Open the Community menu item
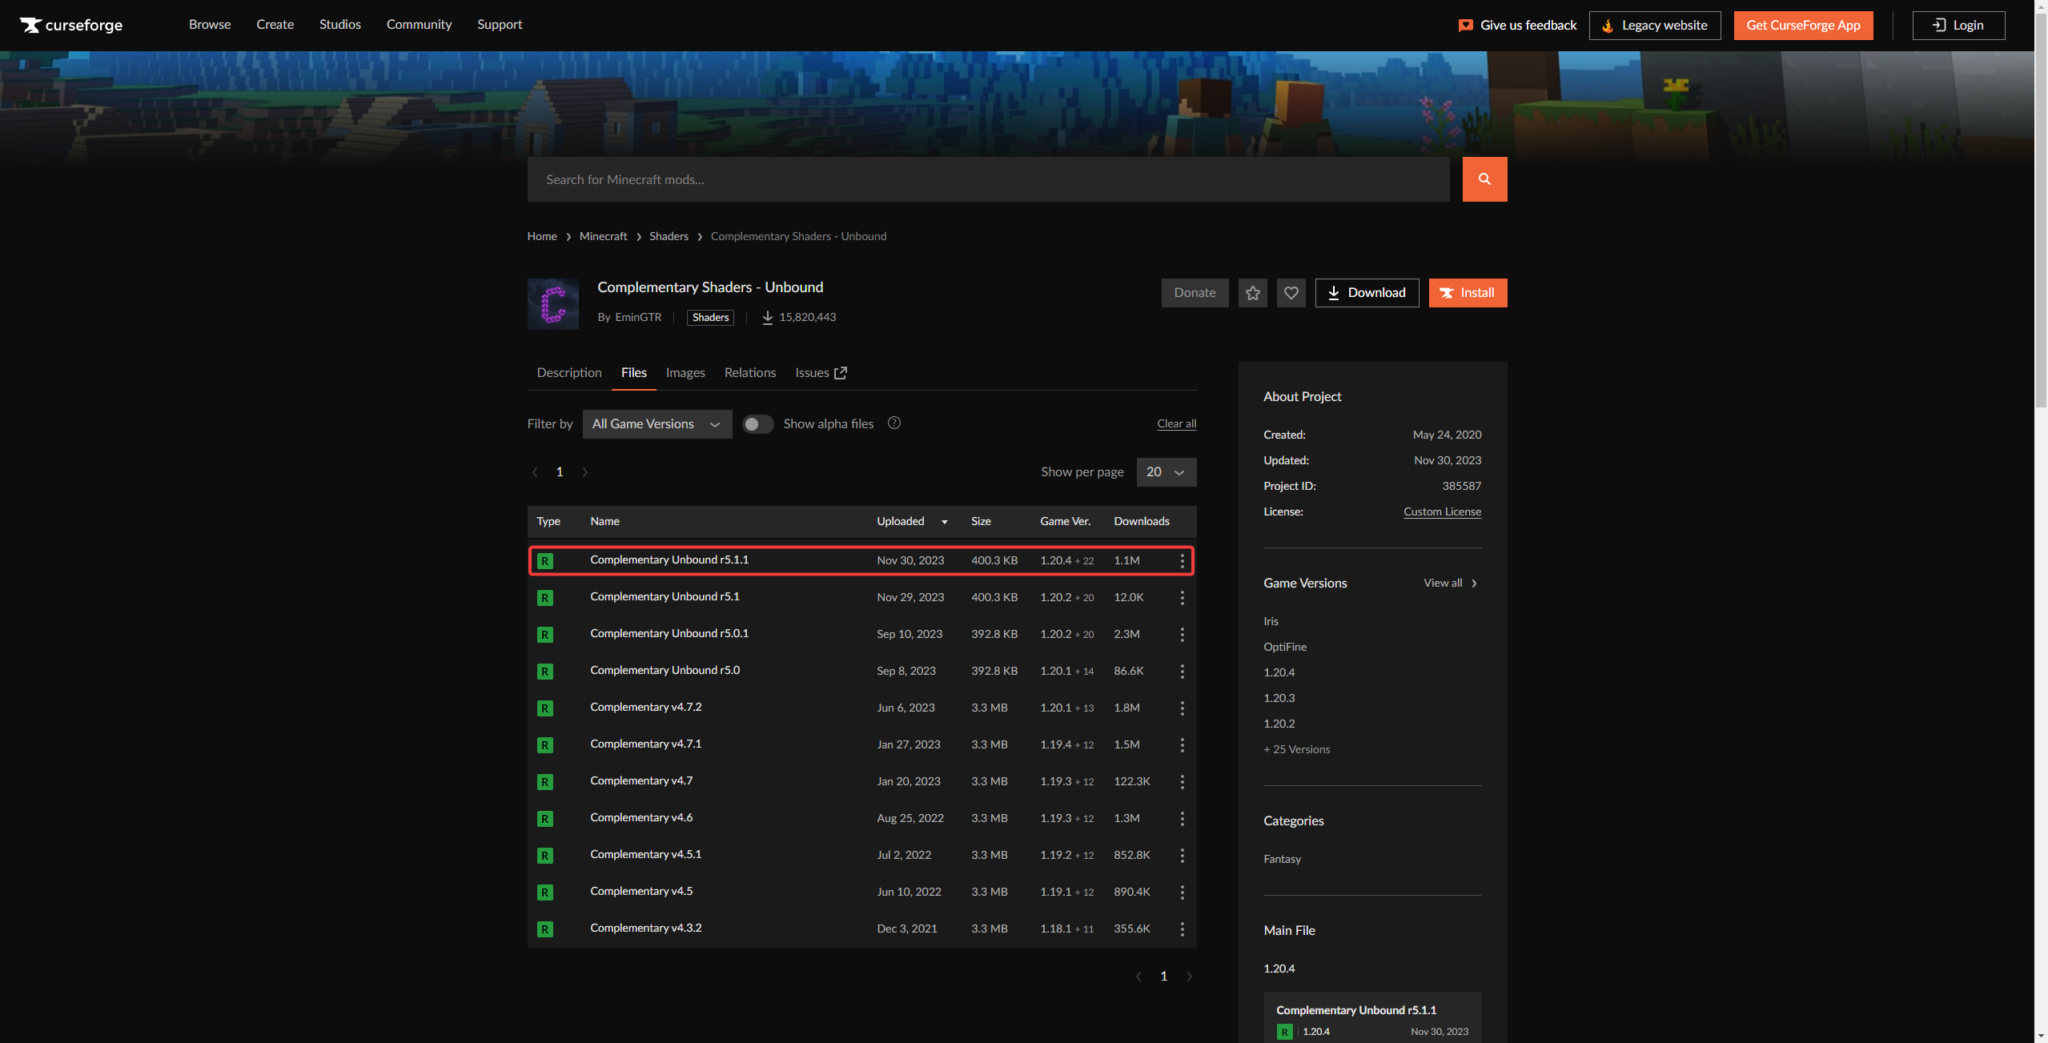 pos(418,24)
